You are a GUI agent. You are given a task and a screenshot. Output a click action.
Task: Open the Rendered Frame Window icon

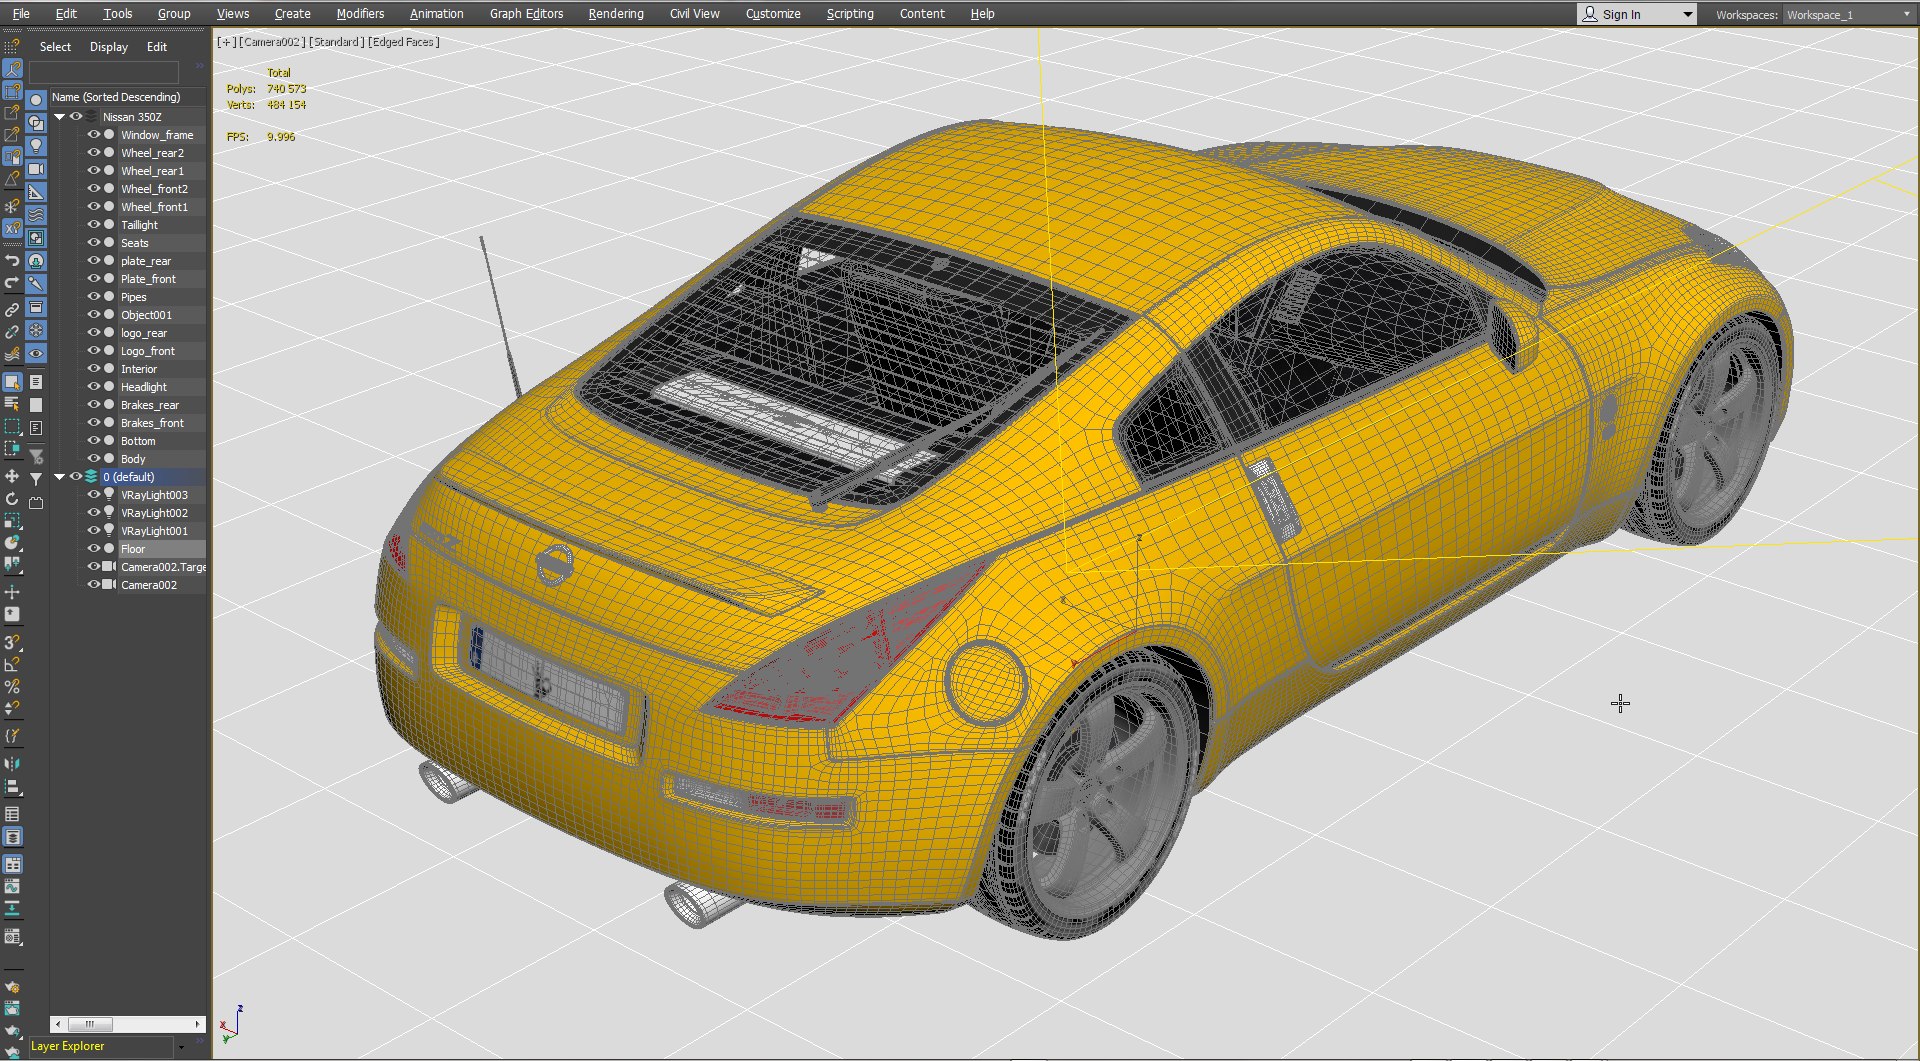click(x=12, y=1009)
